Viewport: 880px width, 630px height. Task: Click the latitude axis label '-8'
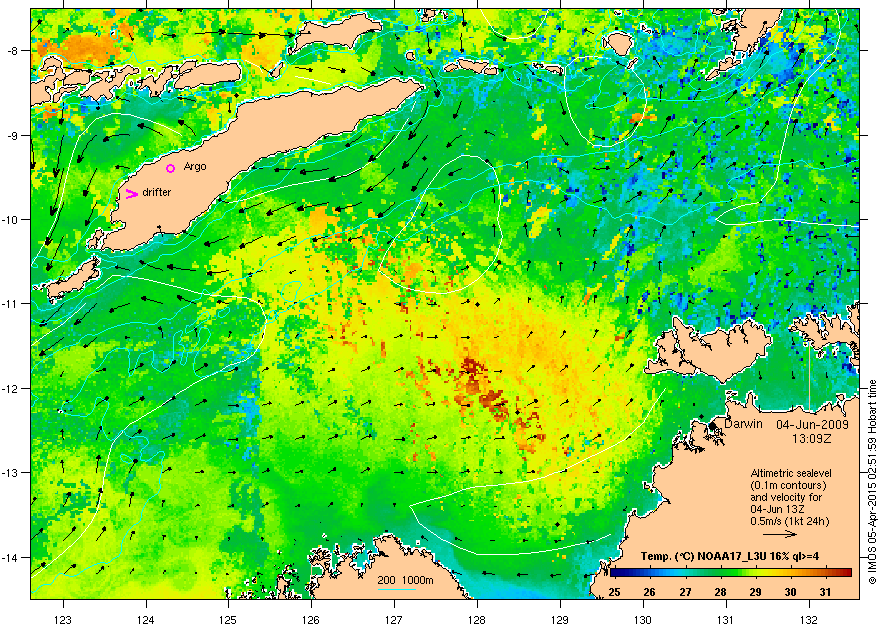12,51
